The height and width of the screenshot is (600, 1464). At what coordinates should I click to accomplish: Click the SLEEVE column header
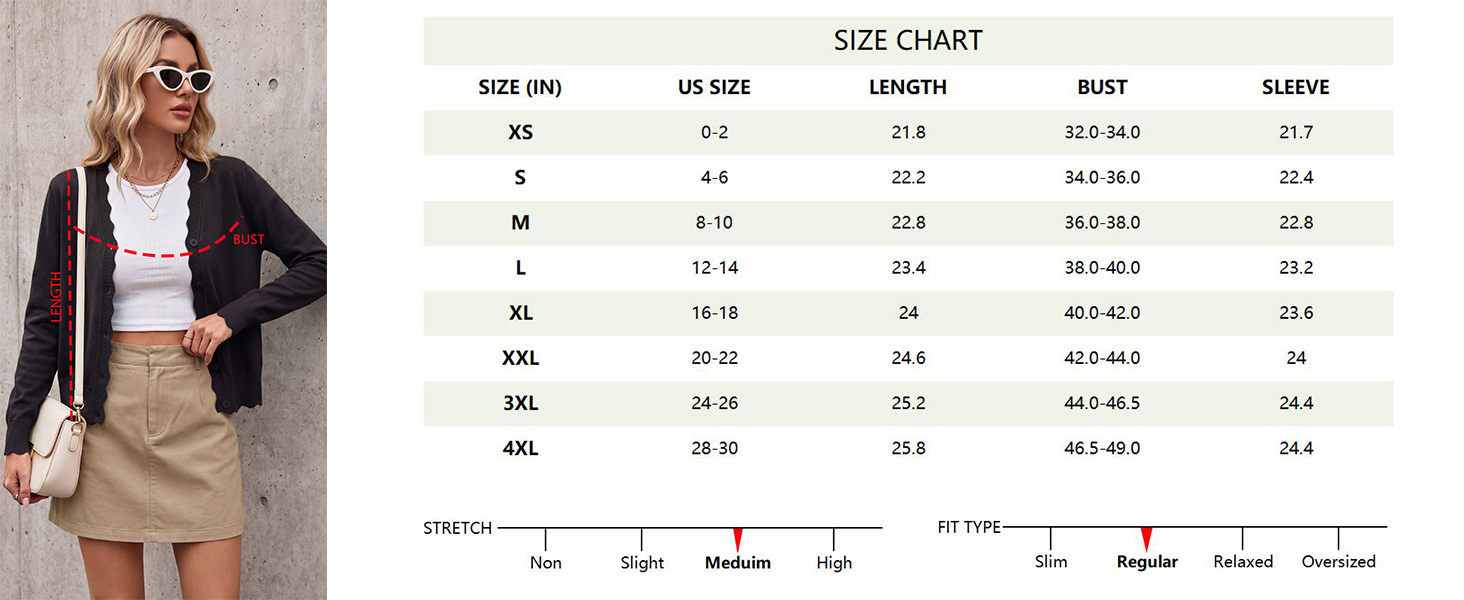click(x=1296, y=88)
